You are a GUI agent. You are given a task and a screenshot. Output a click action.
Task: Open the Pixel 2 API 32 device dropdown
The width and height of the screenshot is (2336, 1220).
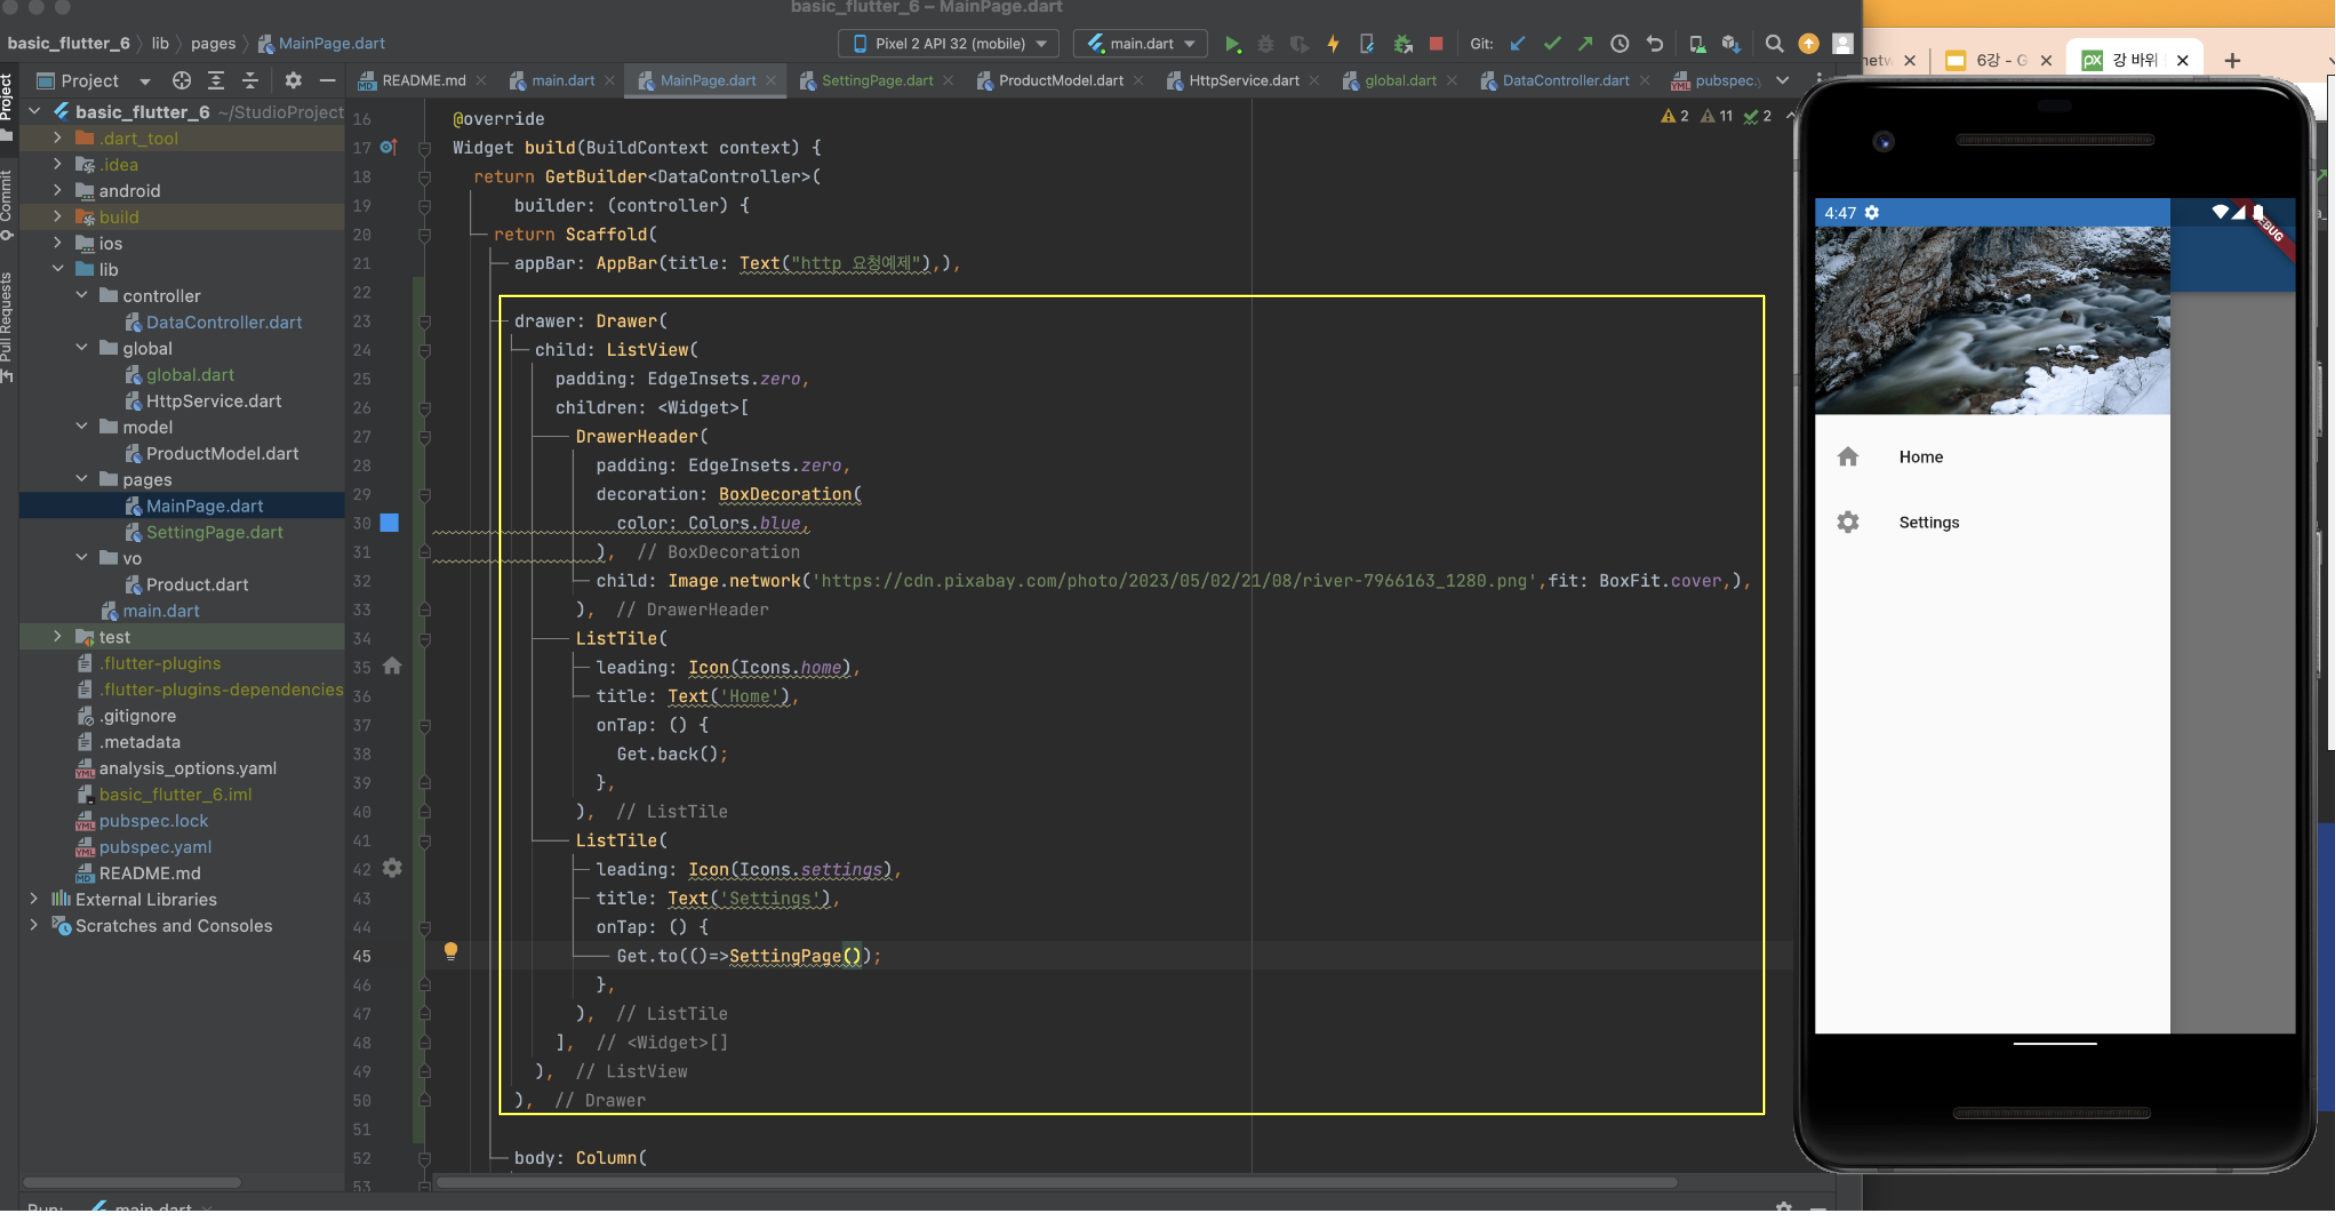pos(952,44)
